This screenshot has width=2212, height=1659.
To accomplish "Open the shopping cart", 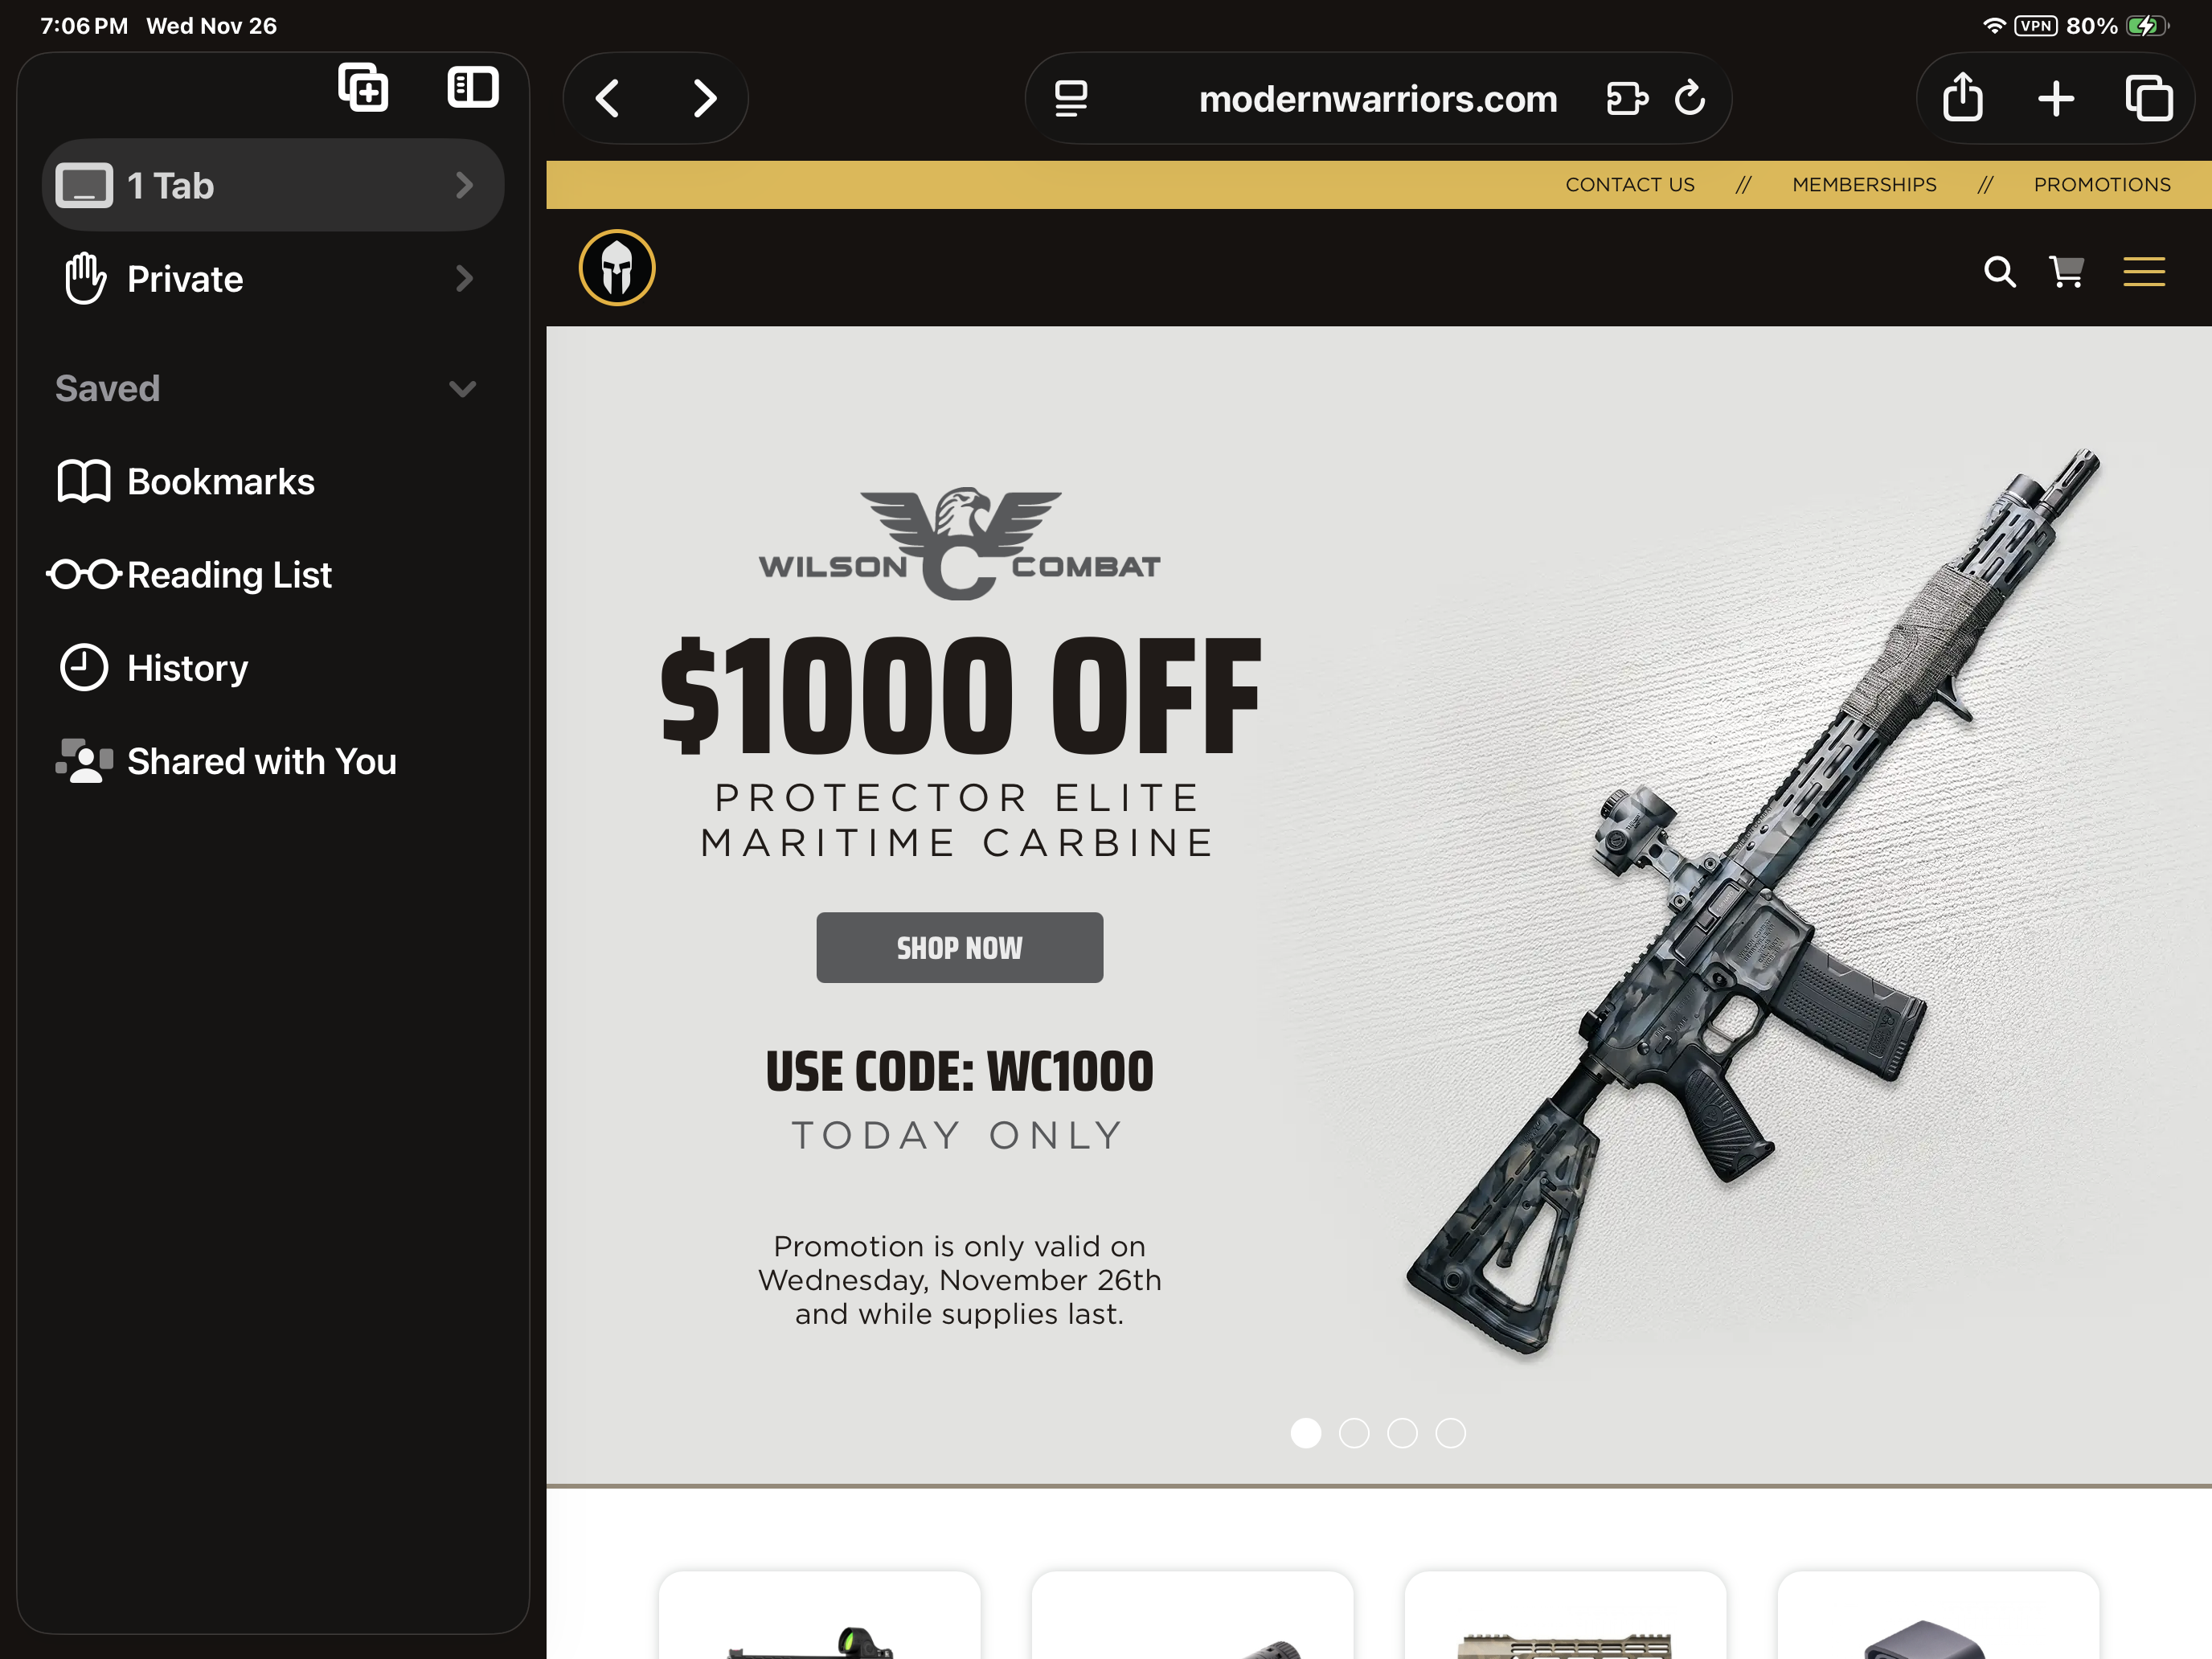I will pos(2066,271).
